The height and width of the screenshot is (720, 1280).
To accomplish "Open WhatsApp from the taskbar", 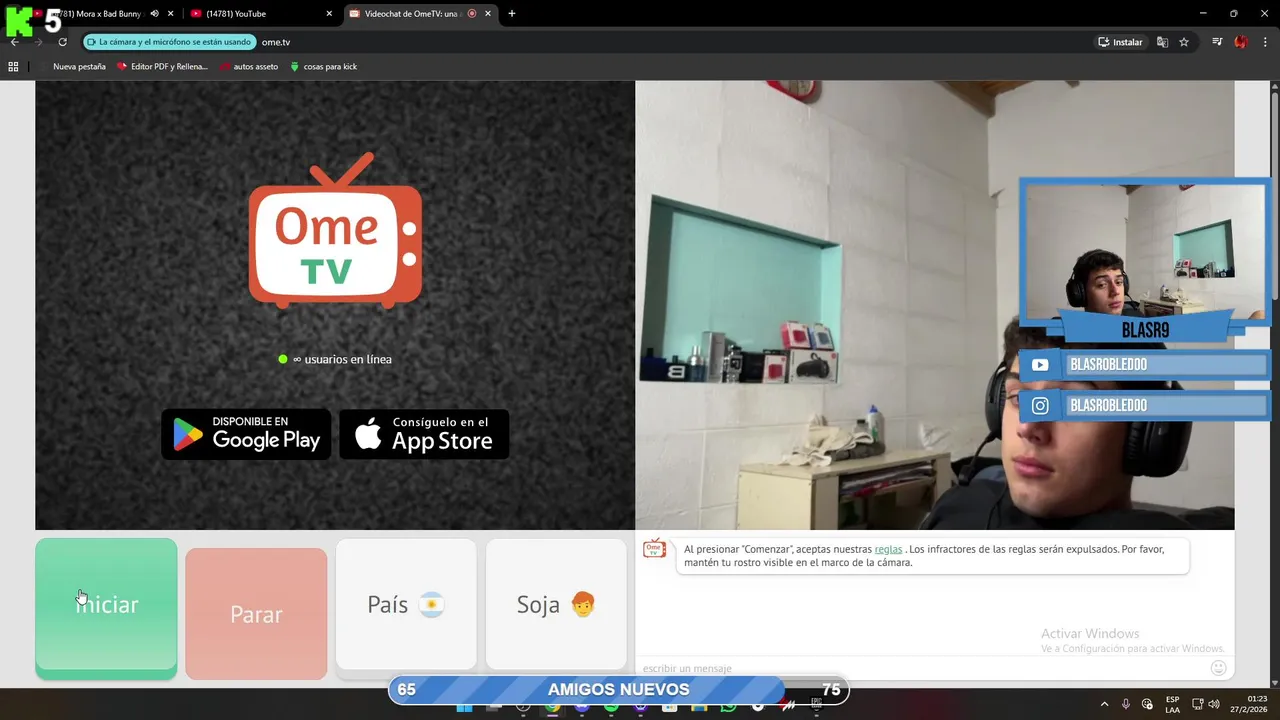I will (728, 705).
